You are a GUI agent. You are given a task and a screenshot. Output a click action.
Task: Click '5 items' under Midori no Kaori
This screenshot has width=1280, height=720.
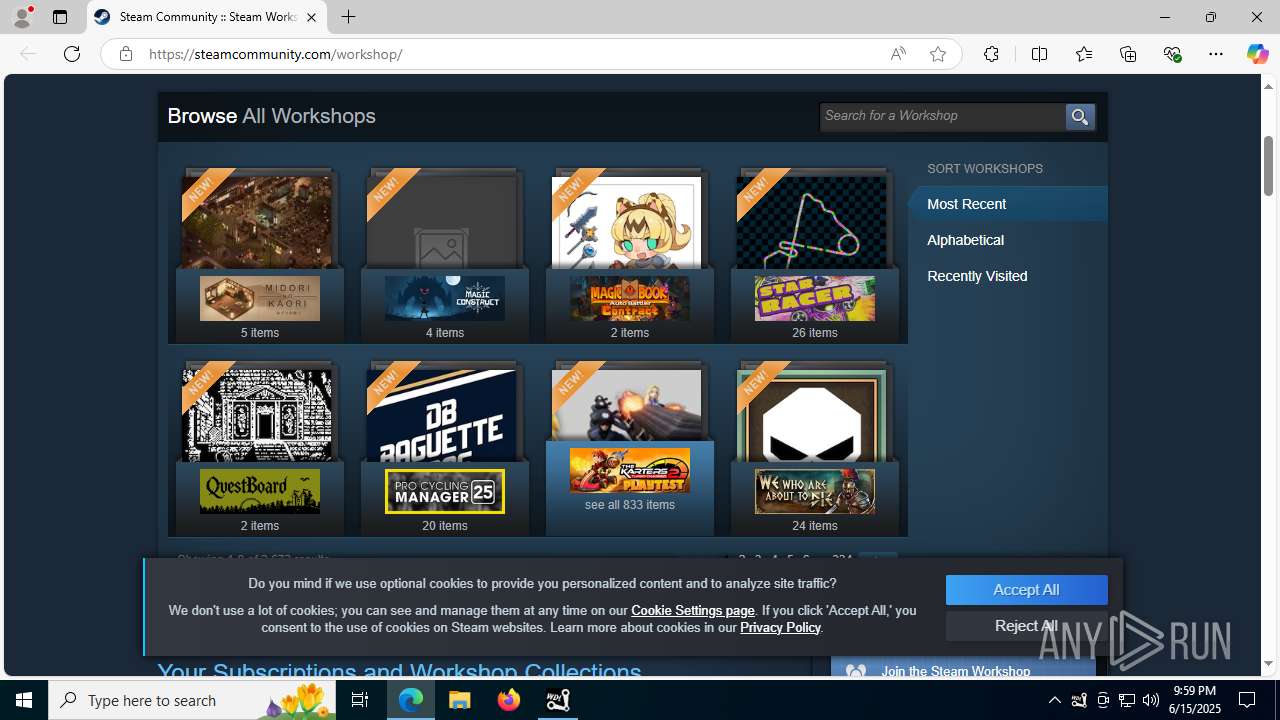click(260, 333)
